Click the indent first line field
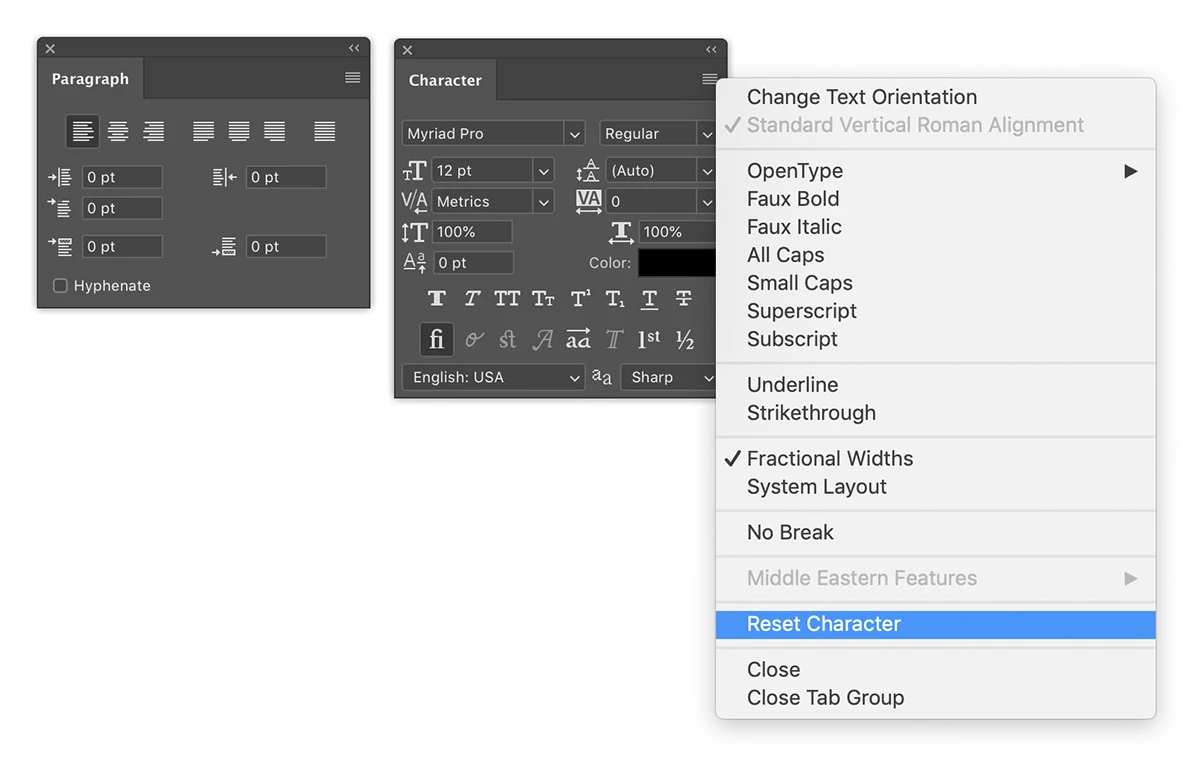 click(x=122, y=208)
